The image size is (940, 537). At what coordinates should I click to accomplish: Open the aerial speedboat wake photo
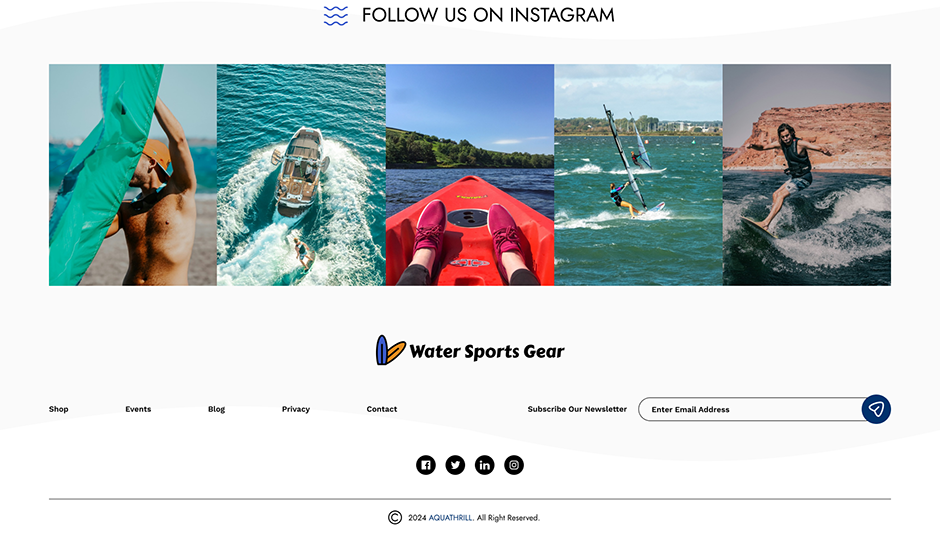[301, 175]
